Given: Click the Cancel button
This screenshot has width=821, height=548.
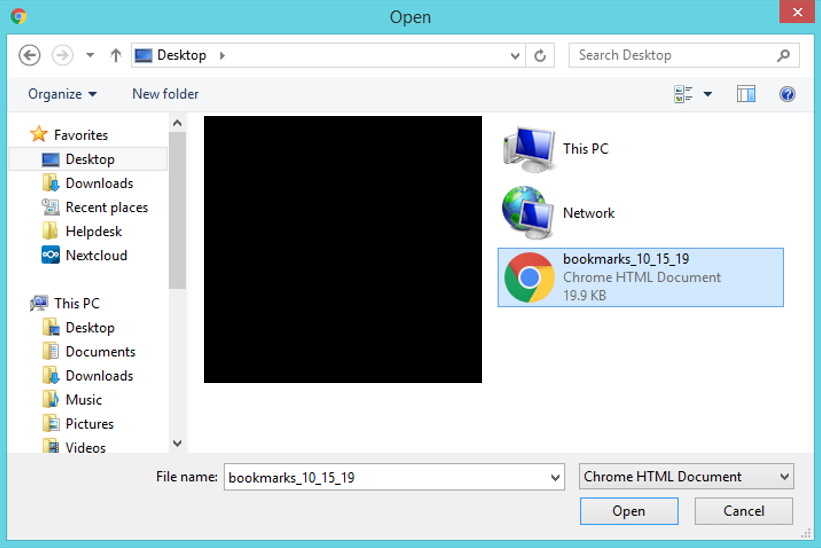Looking at the screenshot, I should coord(744,511).
